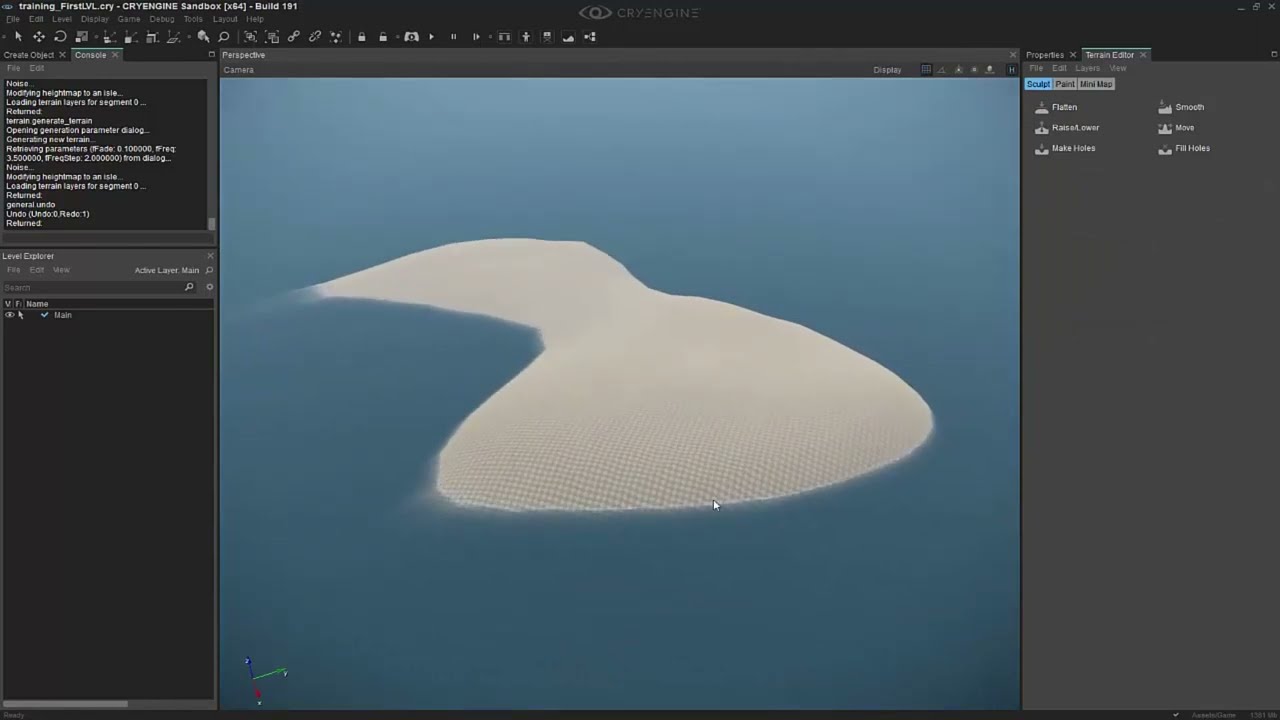This screenshot has width=1280, height=720.
Task: Toggle visibility eye of Main layer
Action: (x=9, y=315)
